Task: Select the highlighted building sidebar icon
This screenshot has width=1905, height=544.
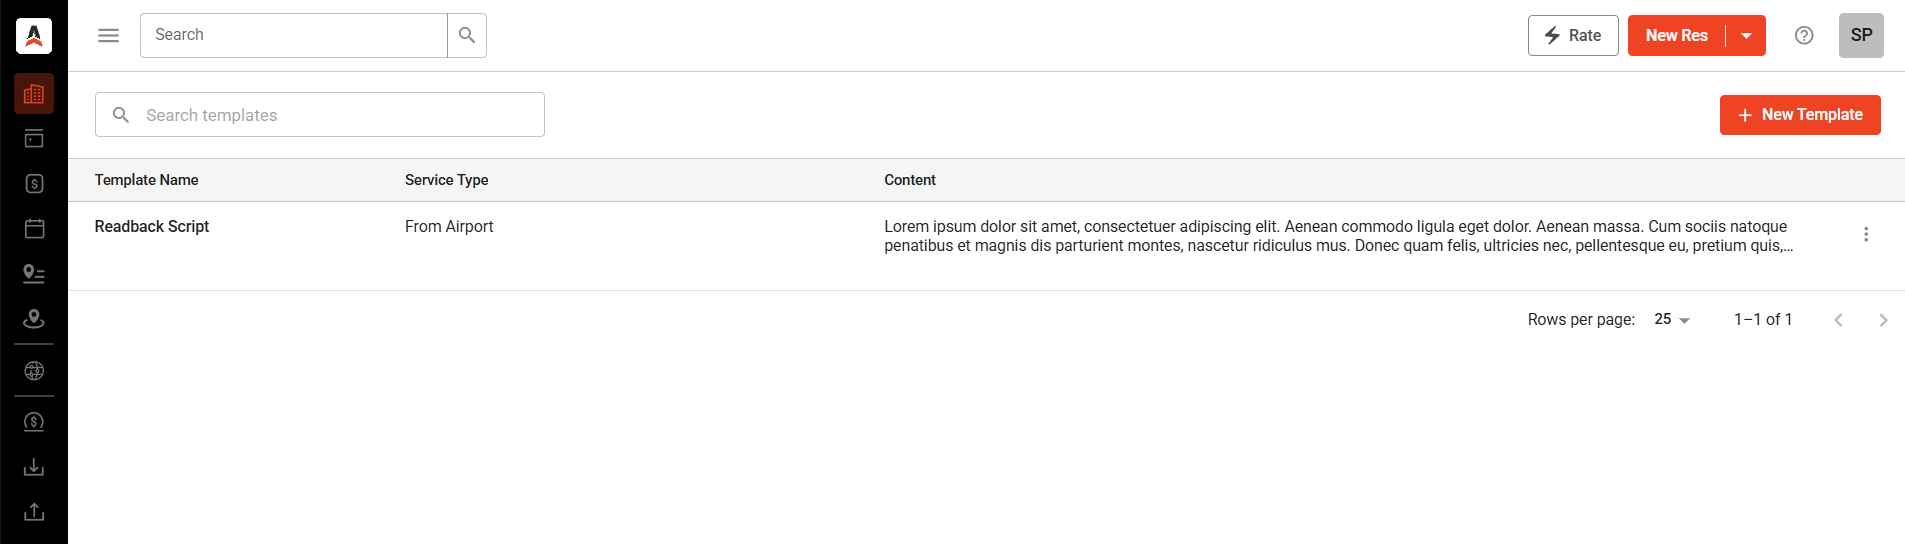Action: click(34, 93)
